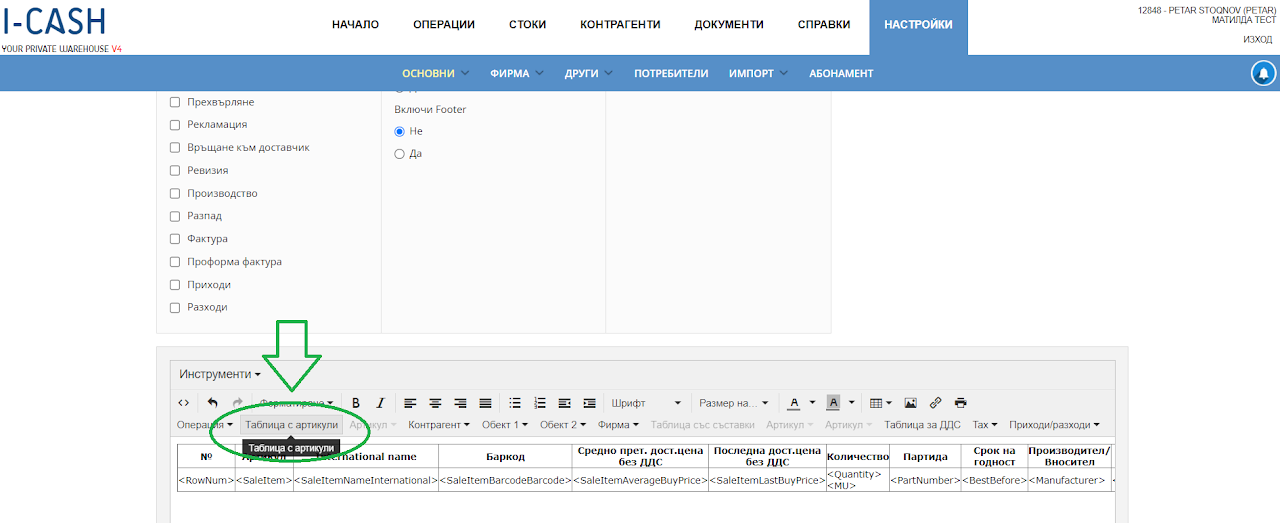Expand the Инструменти menu
The width and height of the screenshot is (1280, 523).
[220, 374]
